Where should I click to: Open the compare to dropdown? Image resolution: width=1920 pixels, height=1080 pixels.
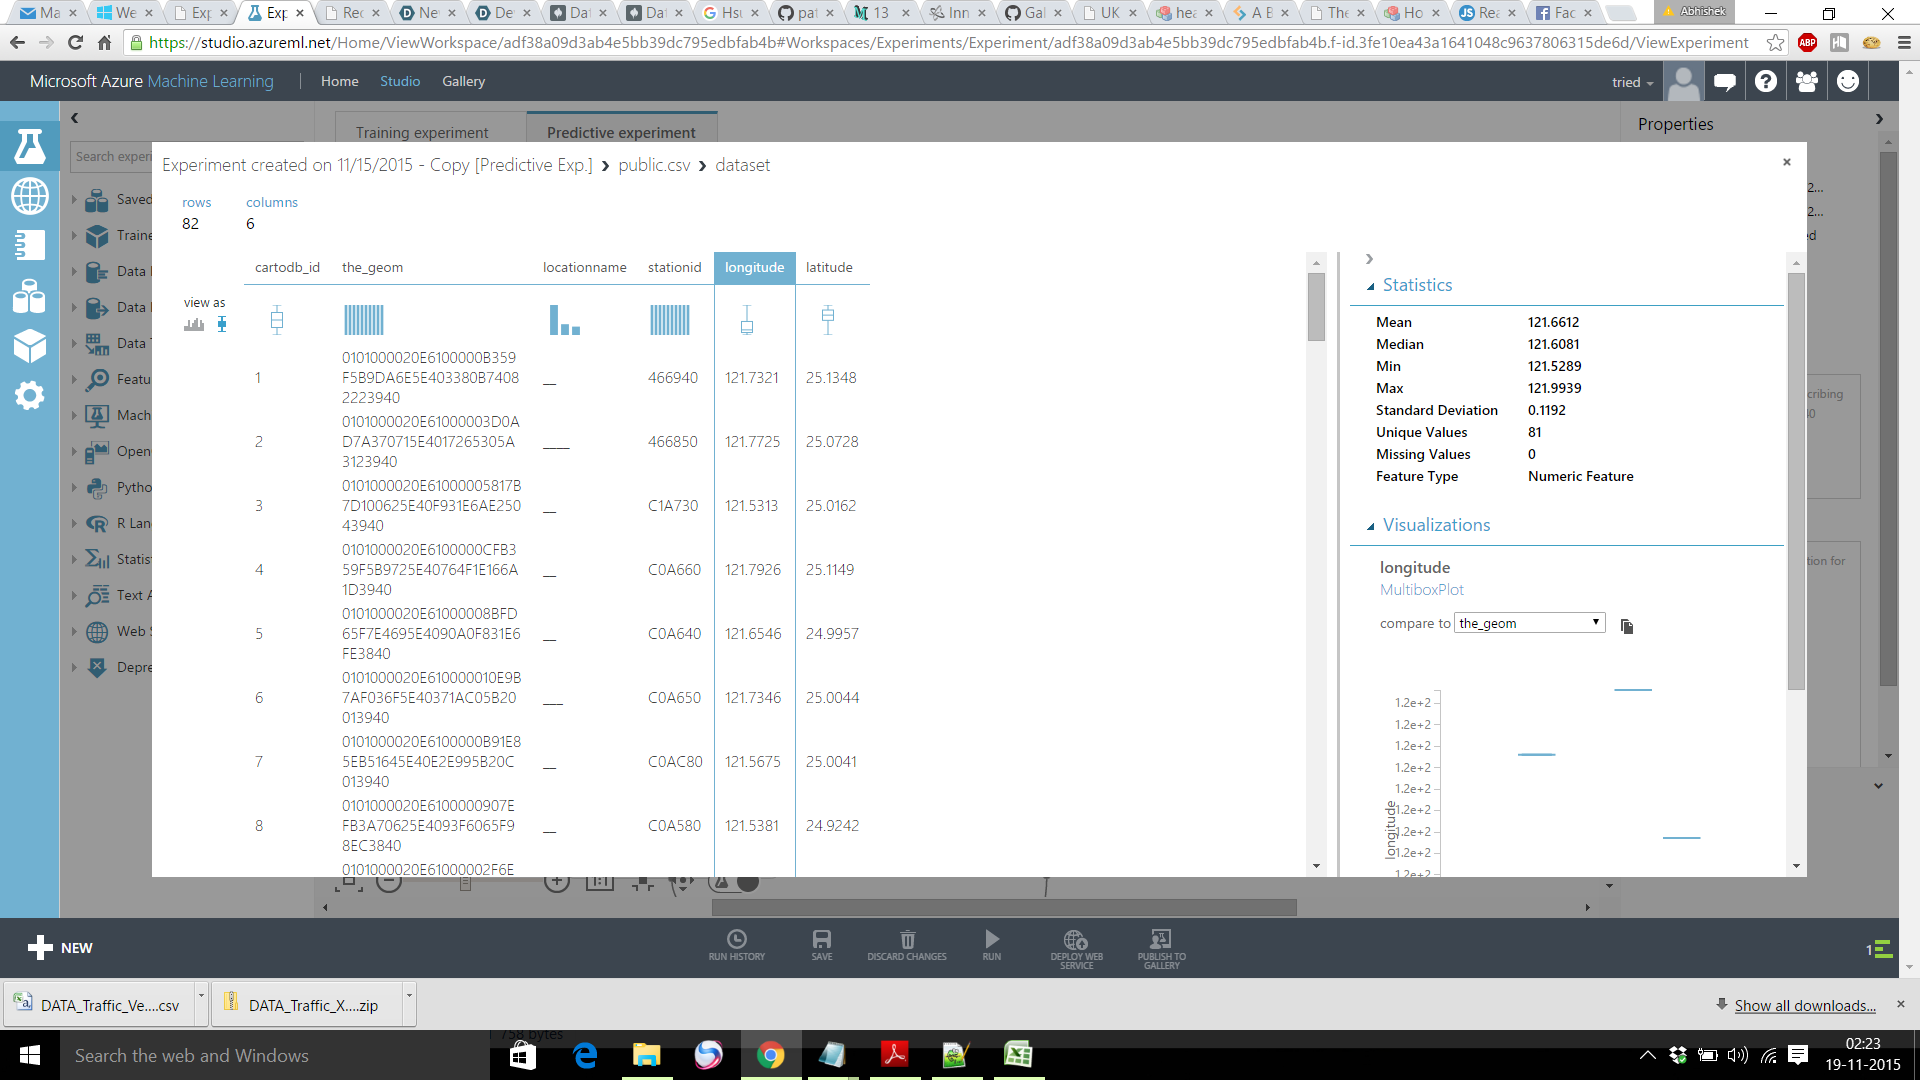[x=1529, y=623]
